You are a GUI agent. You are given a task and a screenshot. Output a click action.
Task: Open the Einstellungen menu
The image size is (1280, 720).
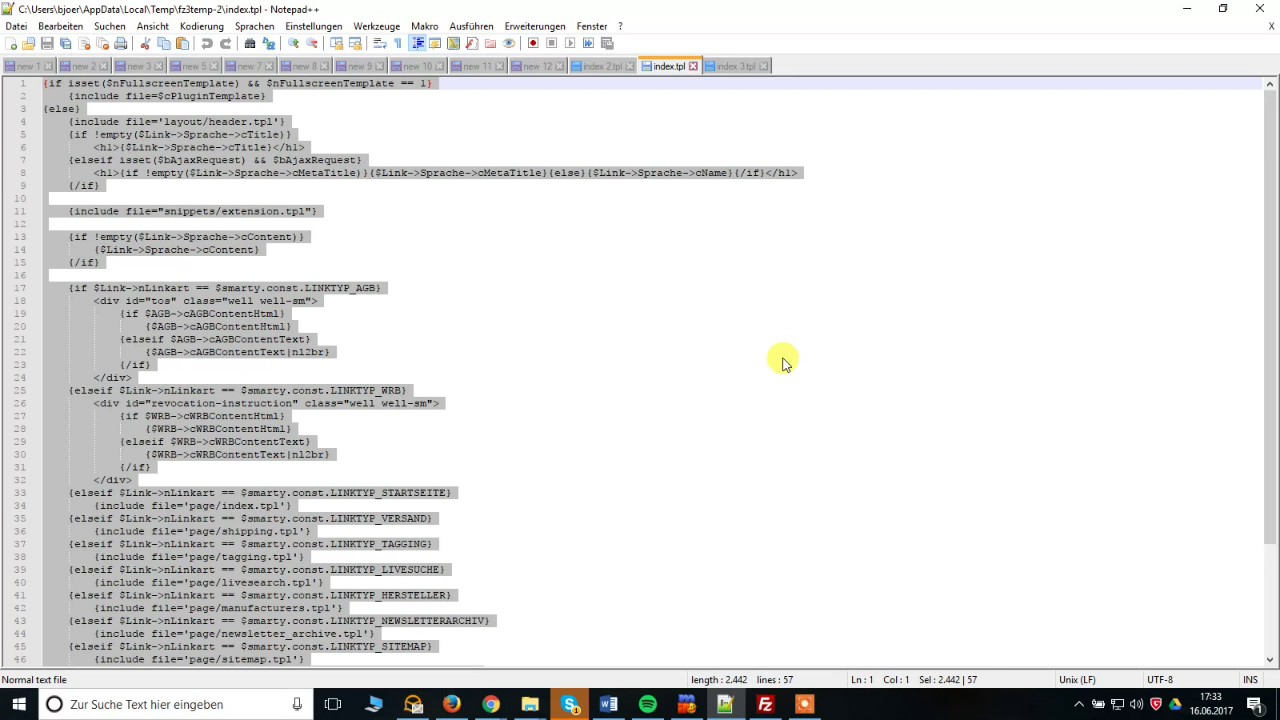click(x=313, y=26)
